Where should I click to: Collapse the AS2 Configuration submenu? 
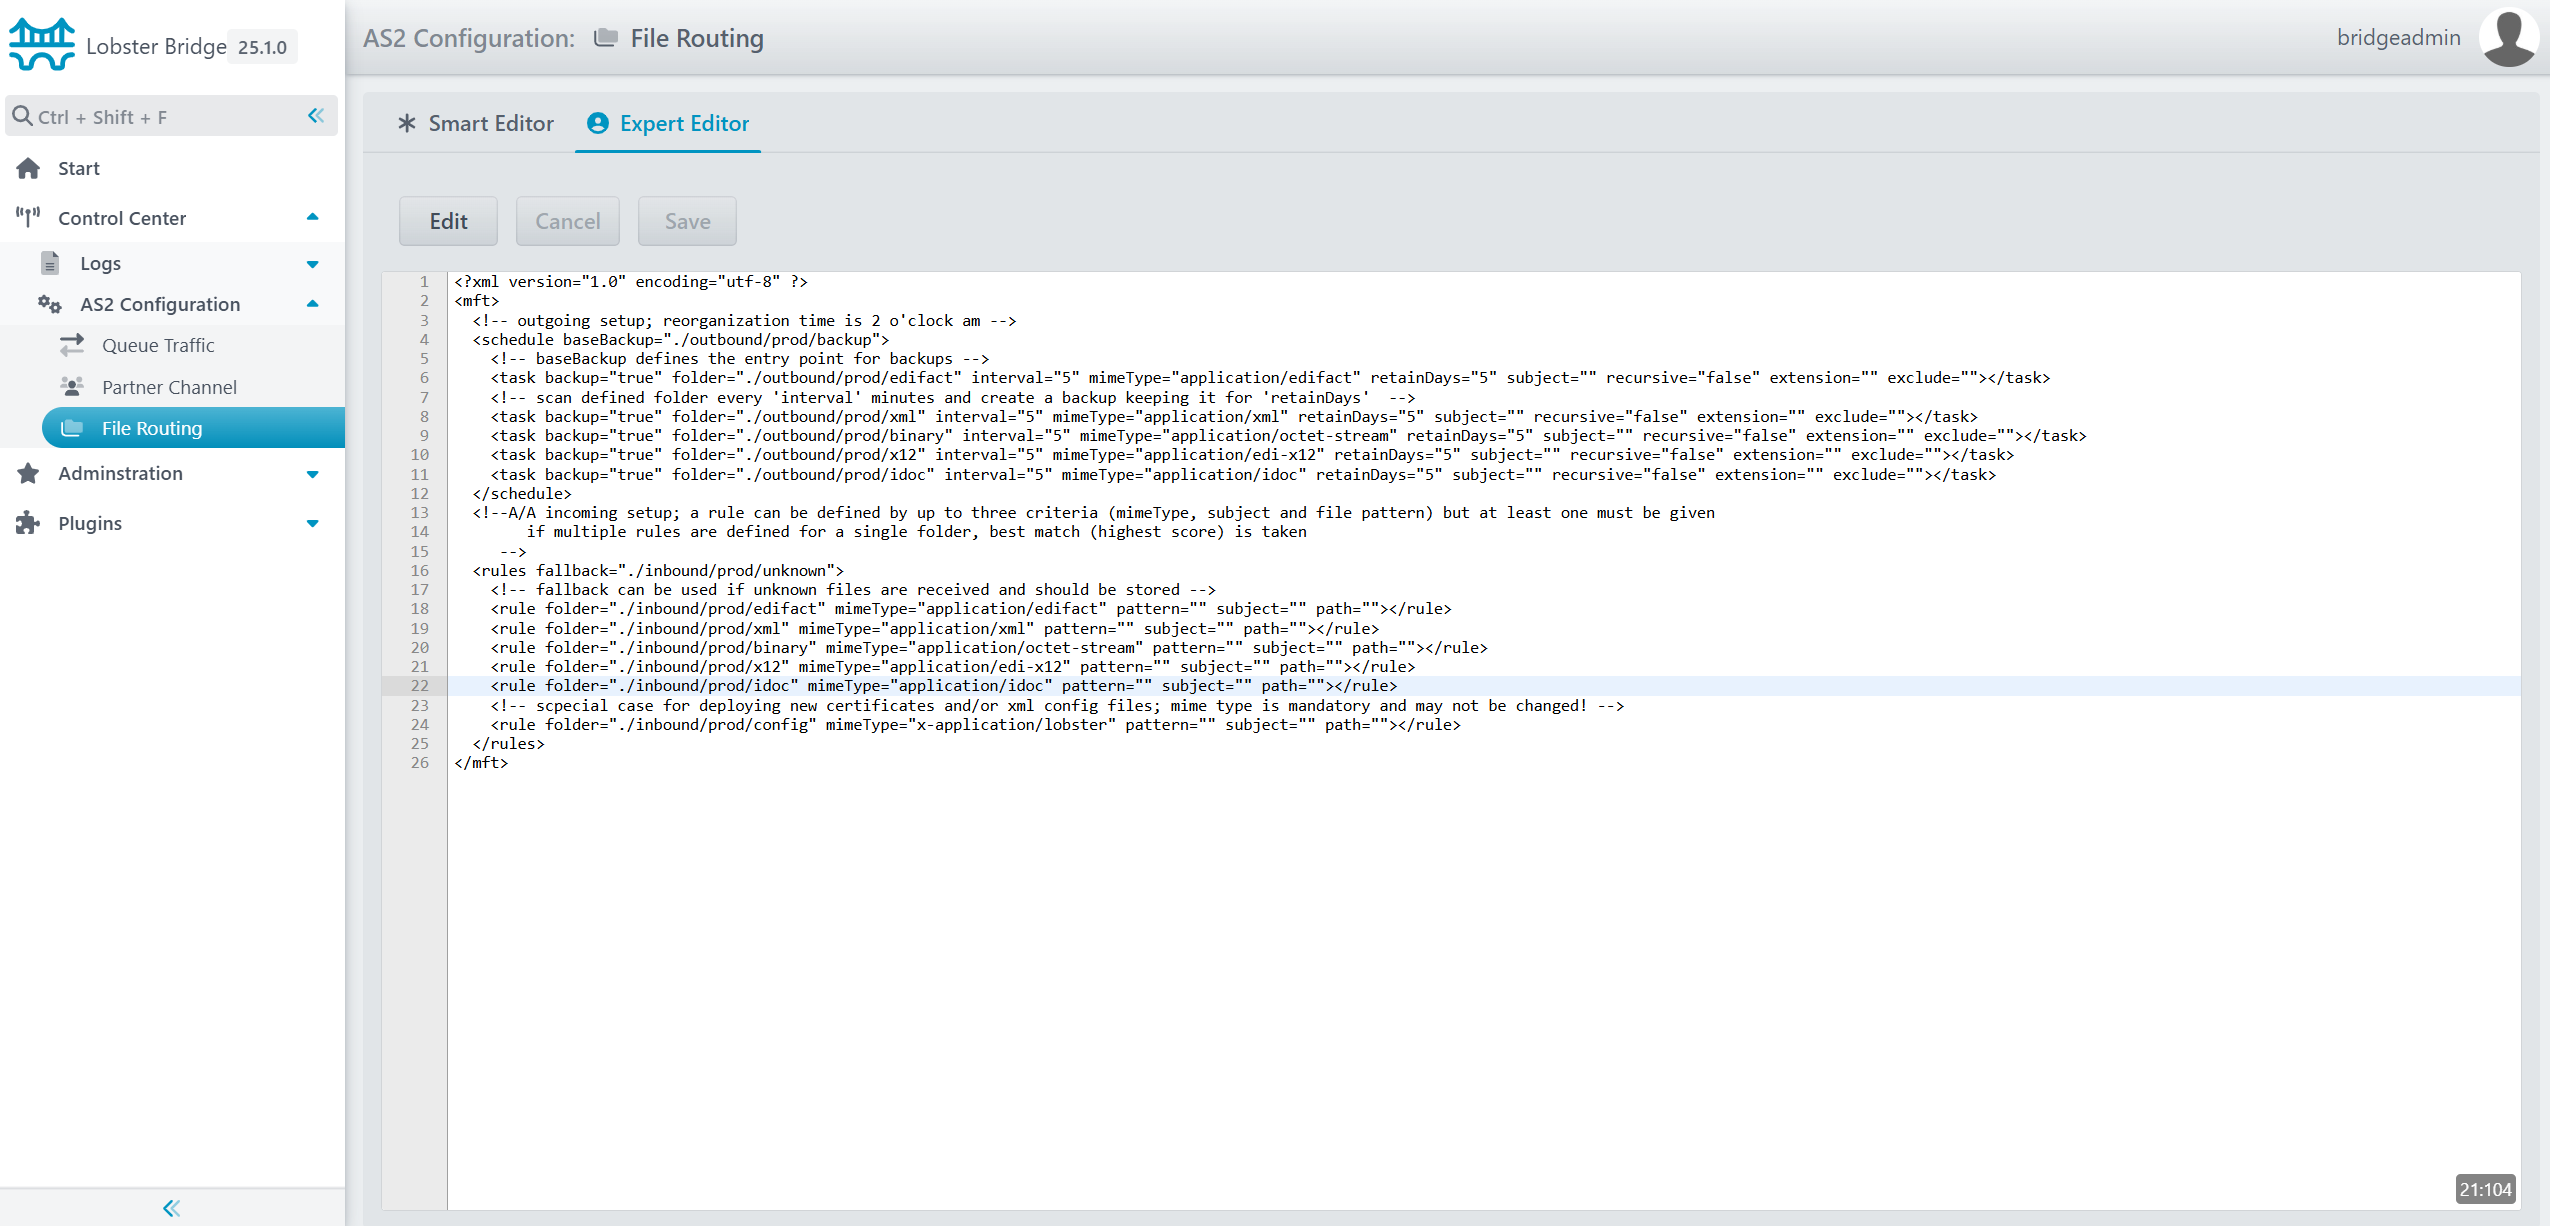[312, 304]
